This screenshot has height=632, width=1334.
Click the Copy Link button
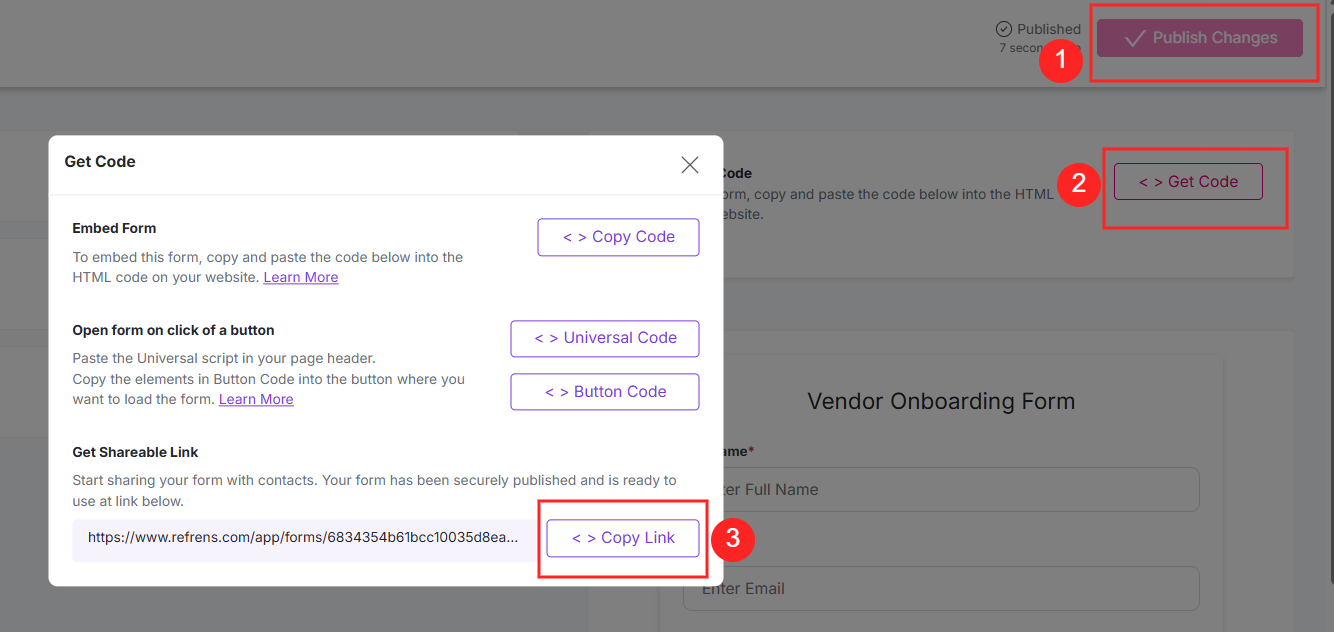tap(623, 538)
